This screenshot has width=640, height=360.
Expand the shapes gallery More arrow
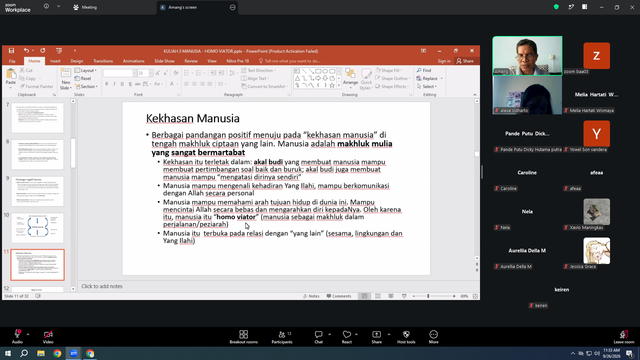point(338,85)
